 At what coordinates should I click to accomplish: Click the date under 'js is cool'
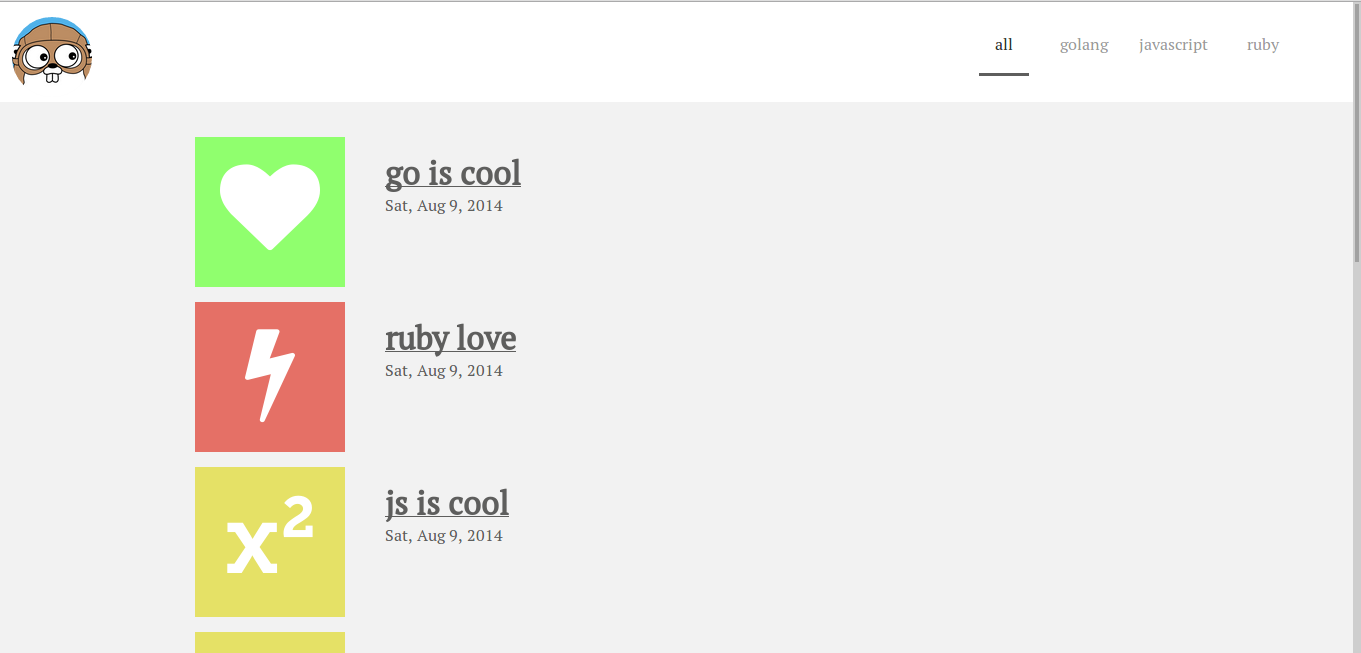444,536
